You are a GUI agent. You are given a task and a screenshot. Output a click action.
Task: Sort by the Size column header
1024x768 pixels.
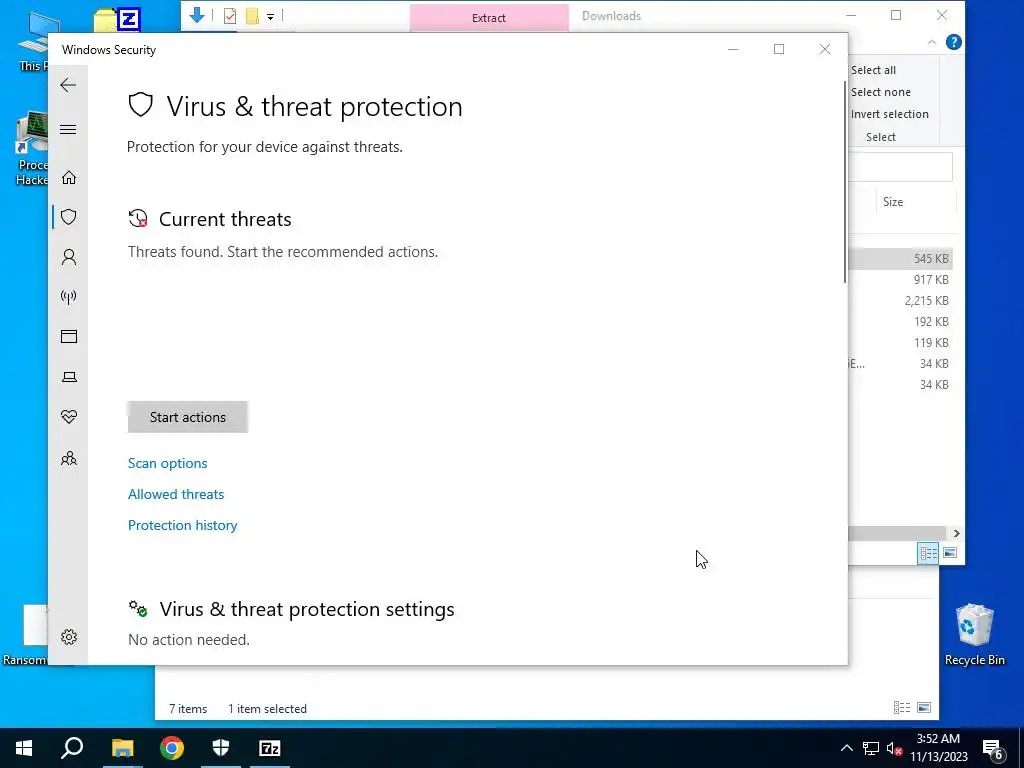(x=893, y=202)
